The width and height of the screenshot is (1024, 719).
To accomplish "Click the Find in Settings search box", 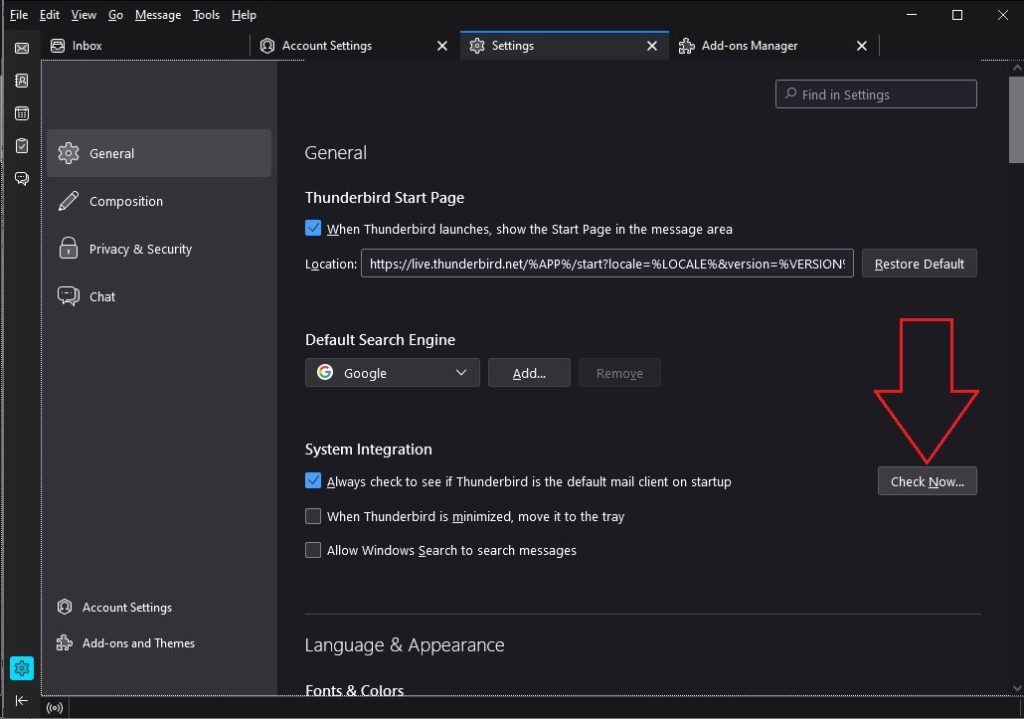I will pos(876,95).
